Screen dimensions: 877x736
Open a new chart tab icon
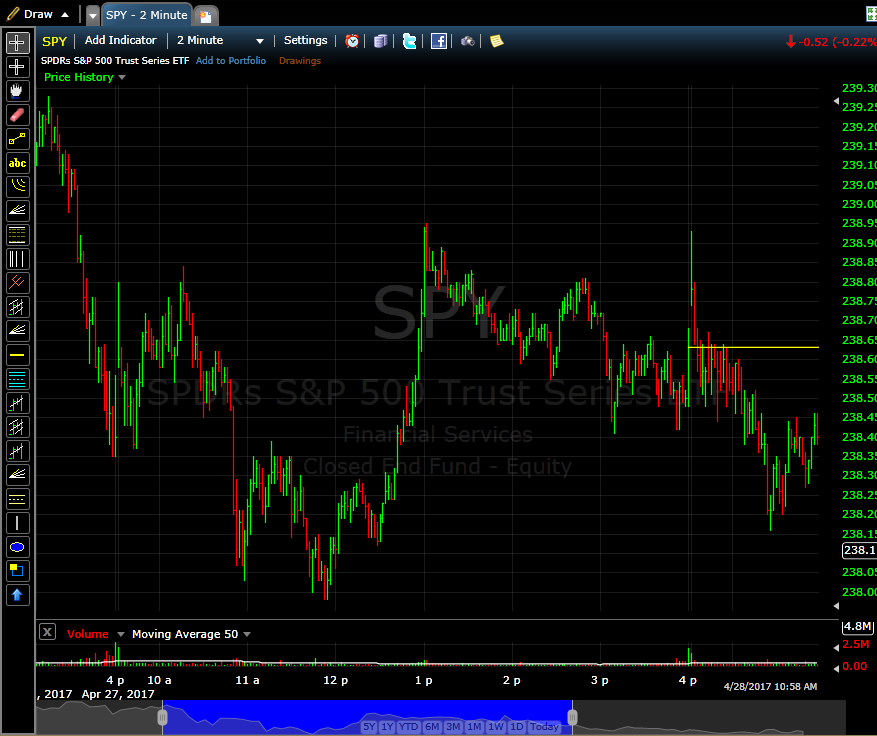point(206,16)
